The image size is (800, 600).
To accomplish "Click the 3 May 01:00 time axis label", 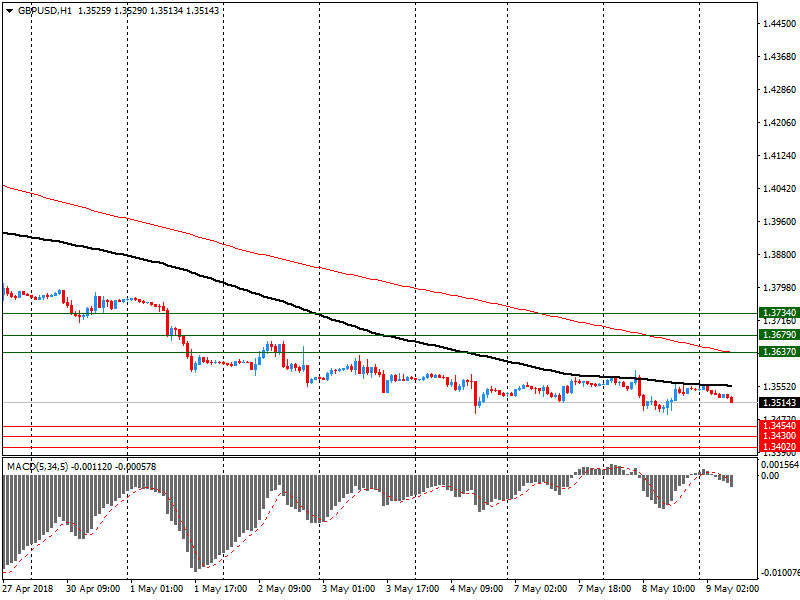I will [x=348, y=589].
